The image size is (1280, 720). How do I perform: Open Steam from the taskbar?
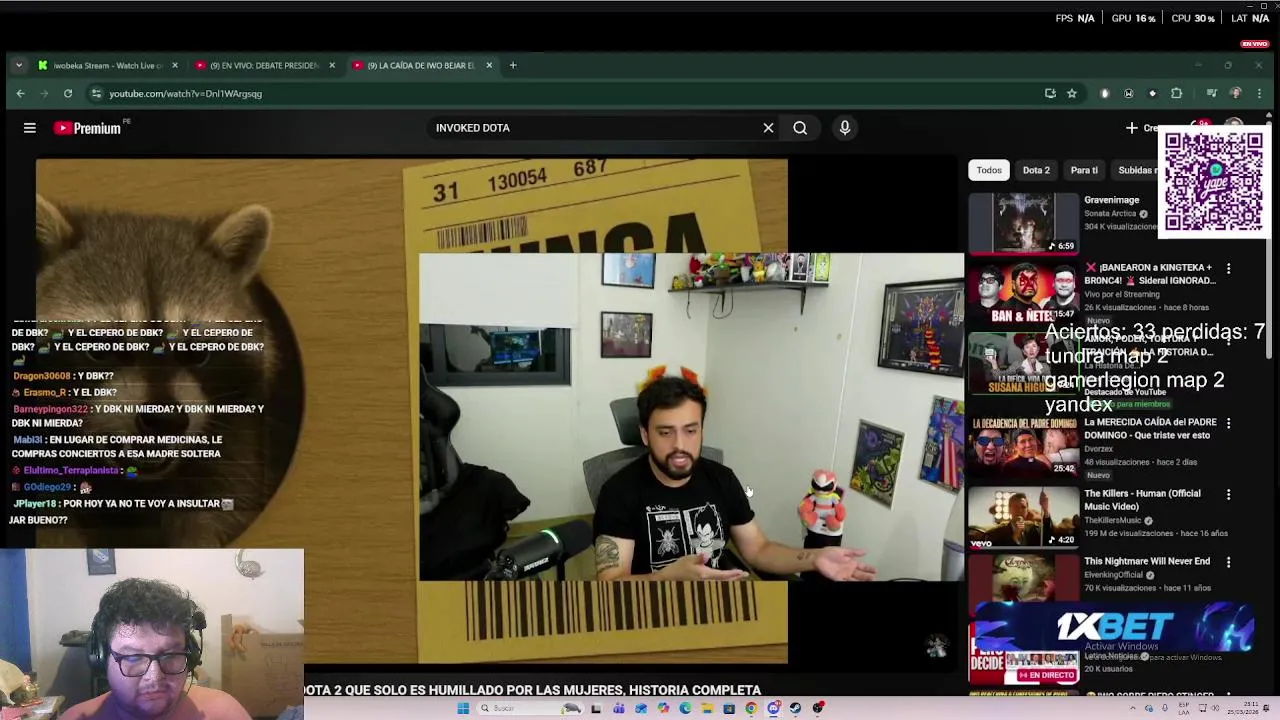tap(796, 708)
